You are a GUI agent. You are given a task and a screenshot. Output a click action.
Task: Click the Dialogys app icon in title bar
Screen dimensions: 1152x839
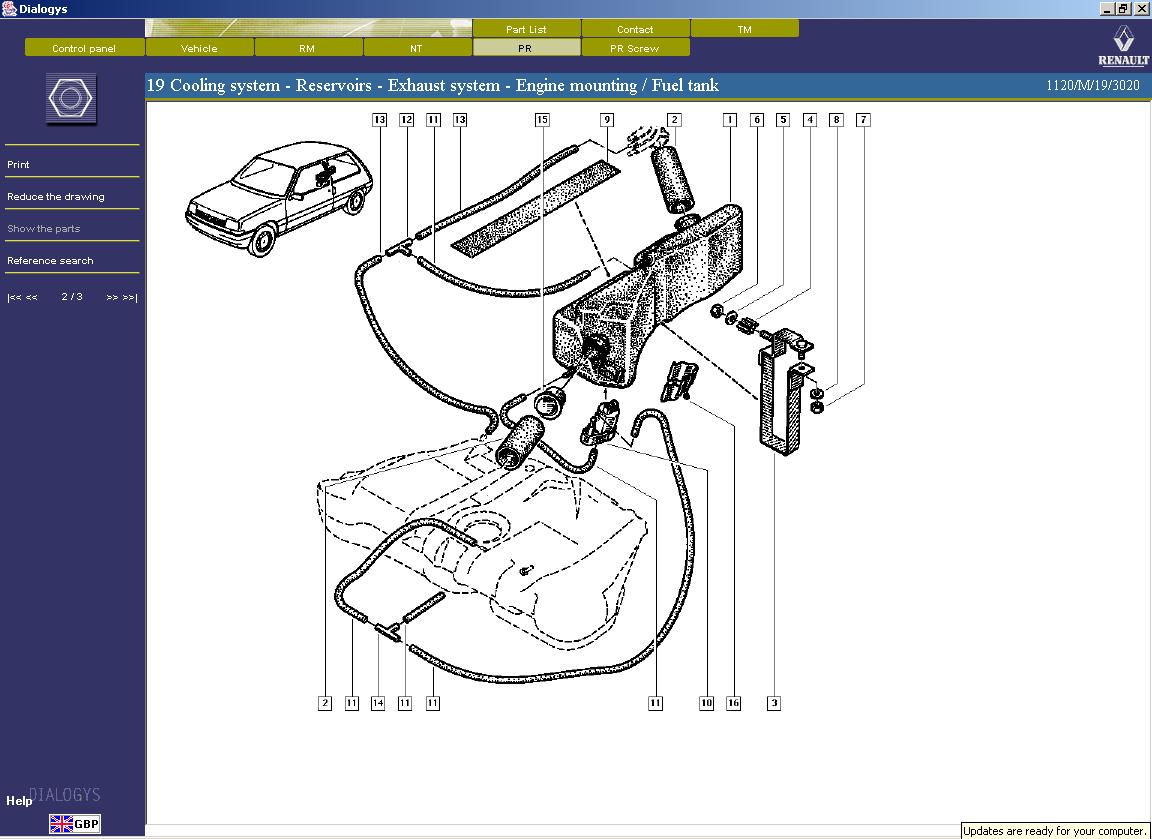coord(9,9)
